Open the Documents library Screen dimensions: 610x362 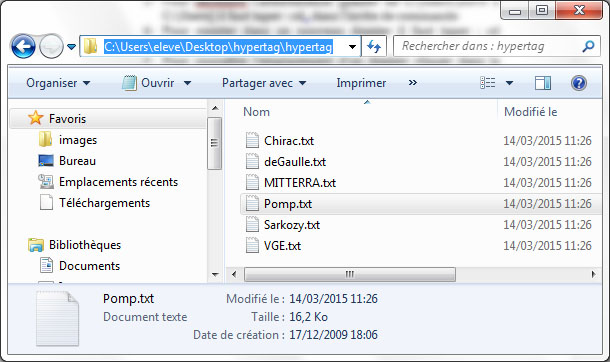coord(89,266)
